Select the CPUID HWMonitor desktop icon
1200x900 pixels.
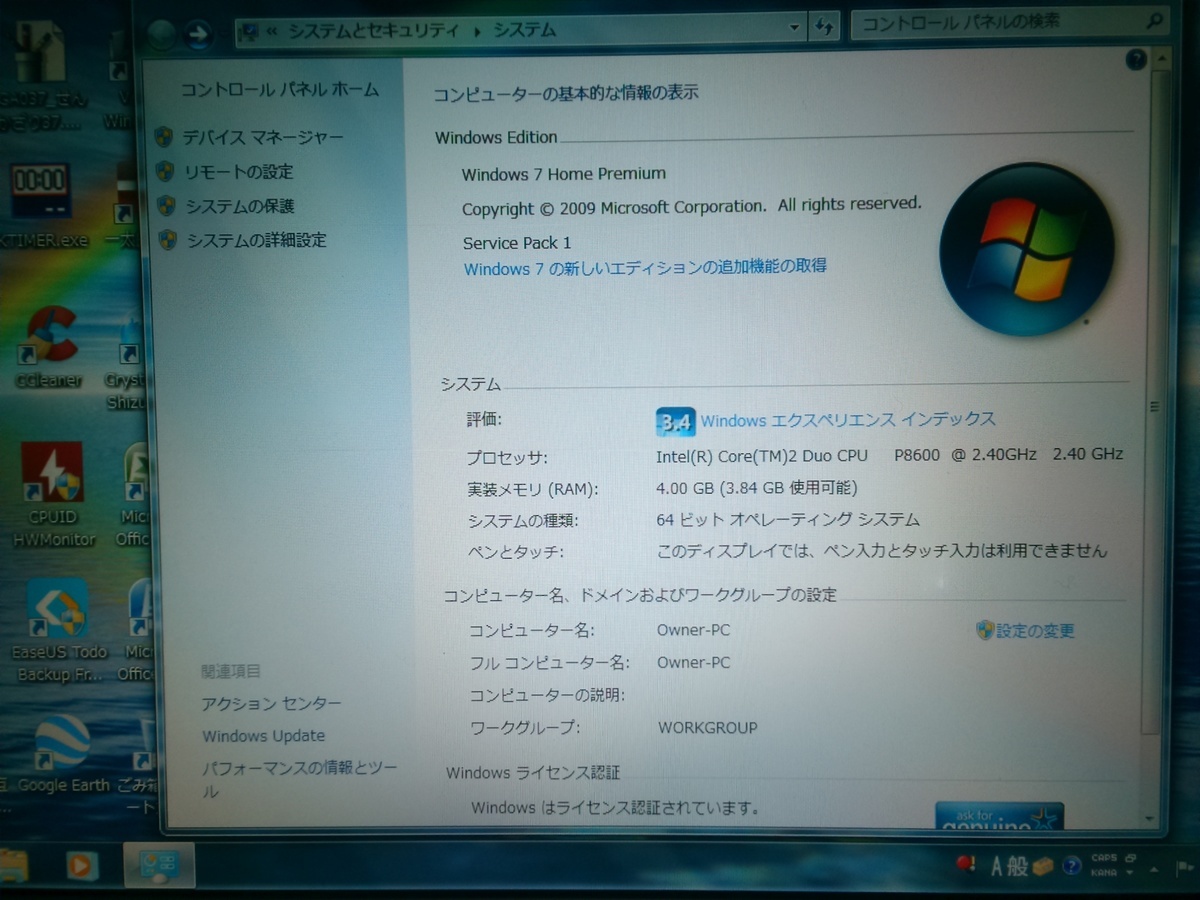(54, 494)
